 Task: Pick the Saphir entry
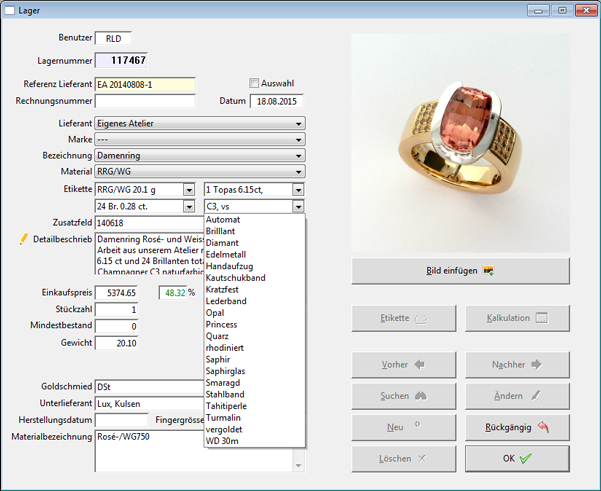(x=255, y=360)
